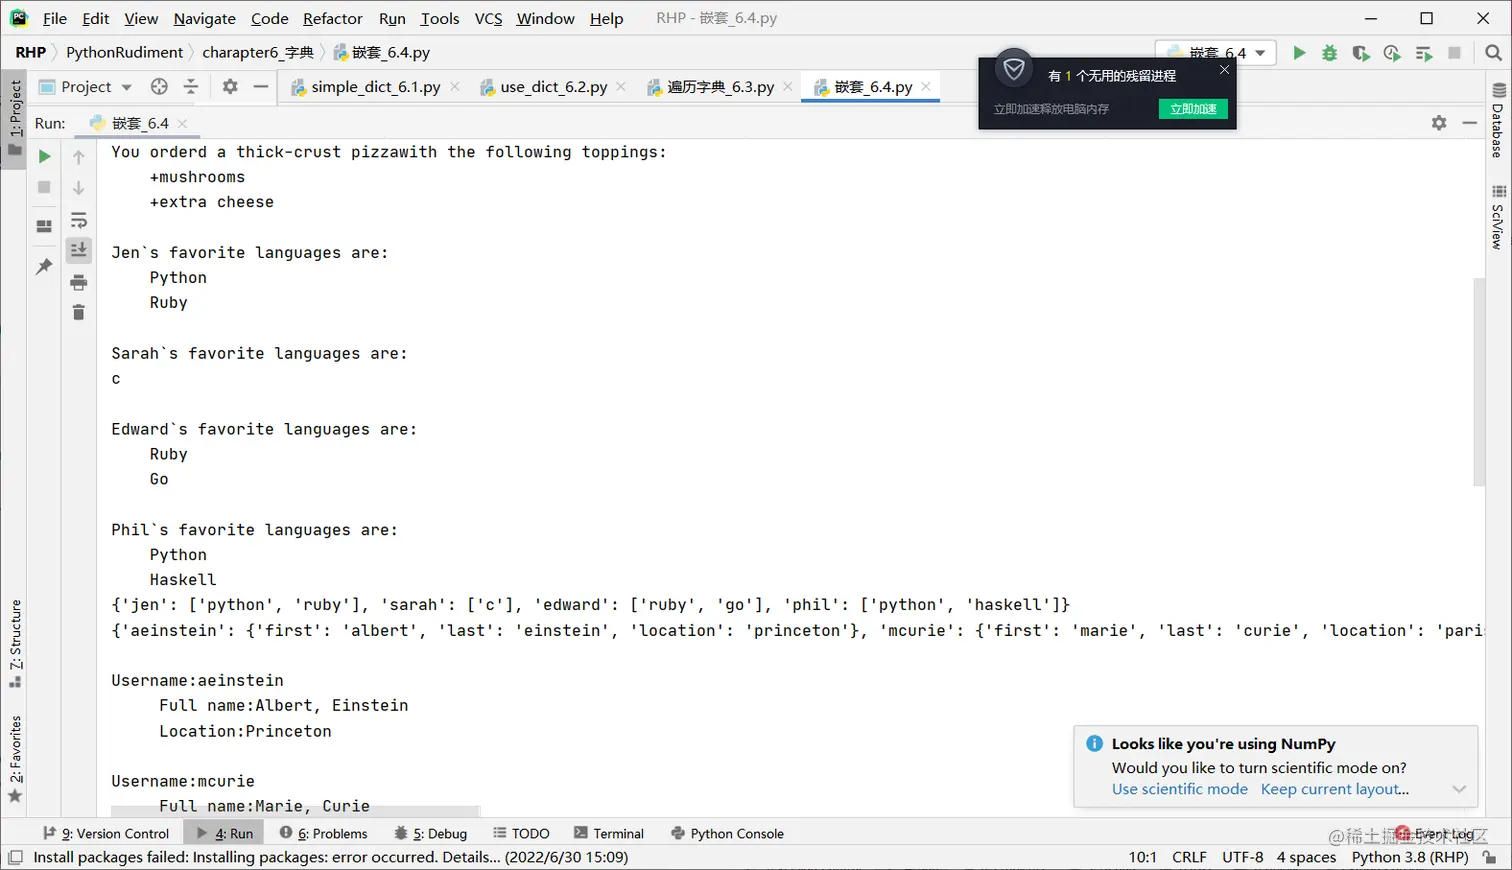Rerun script in the Run panel
This screenshot has width=1512, height=870.
(44, 156)
